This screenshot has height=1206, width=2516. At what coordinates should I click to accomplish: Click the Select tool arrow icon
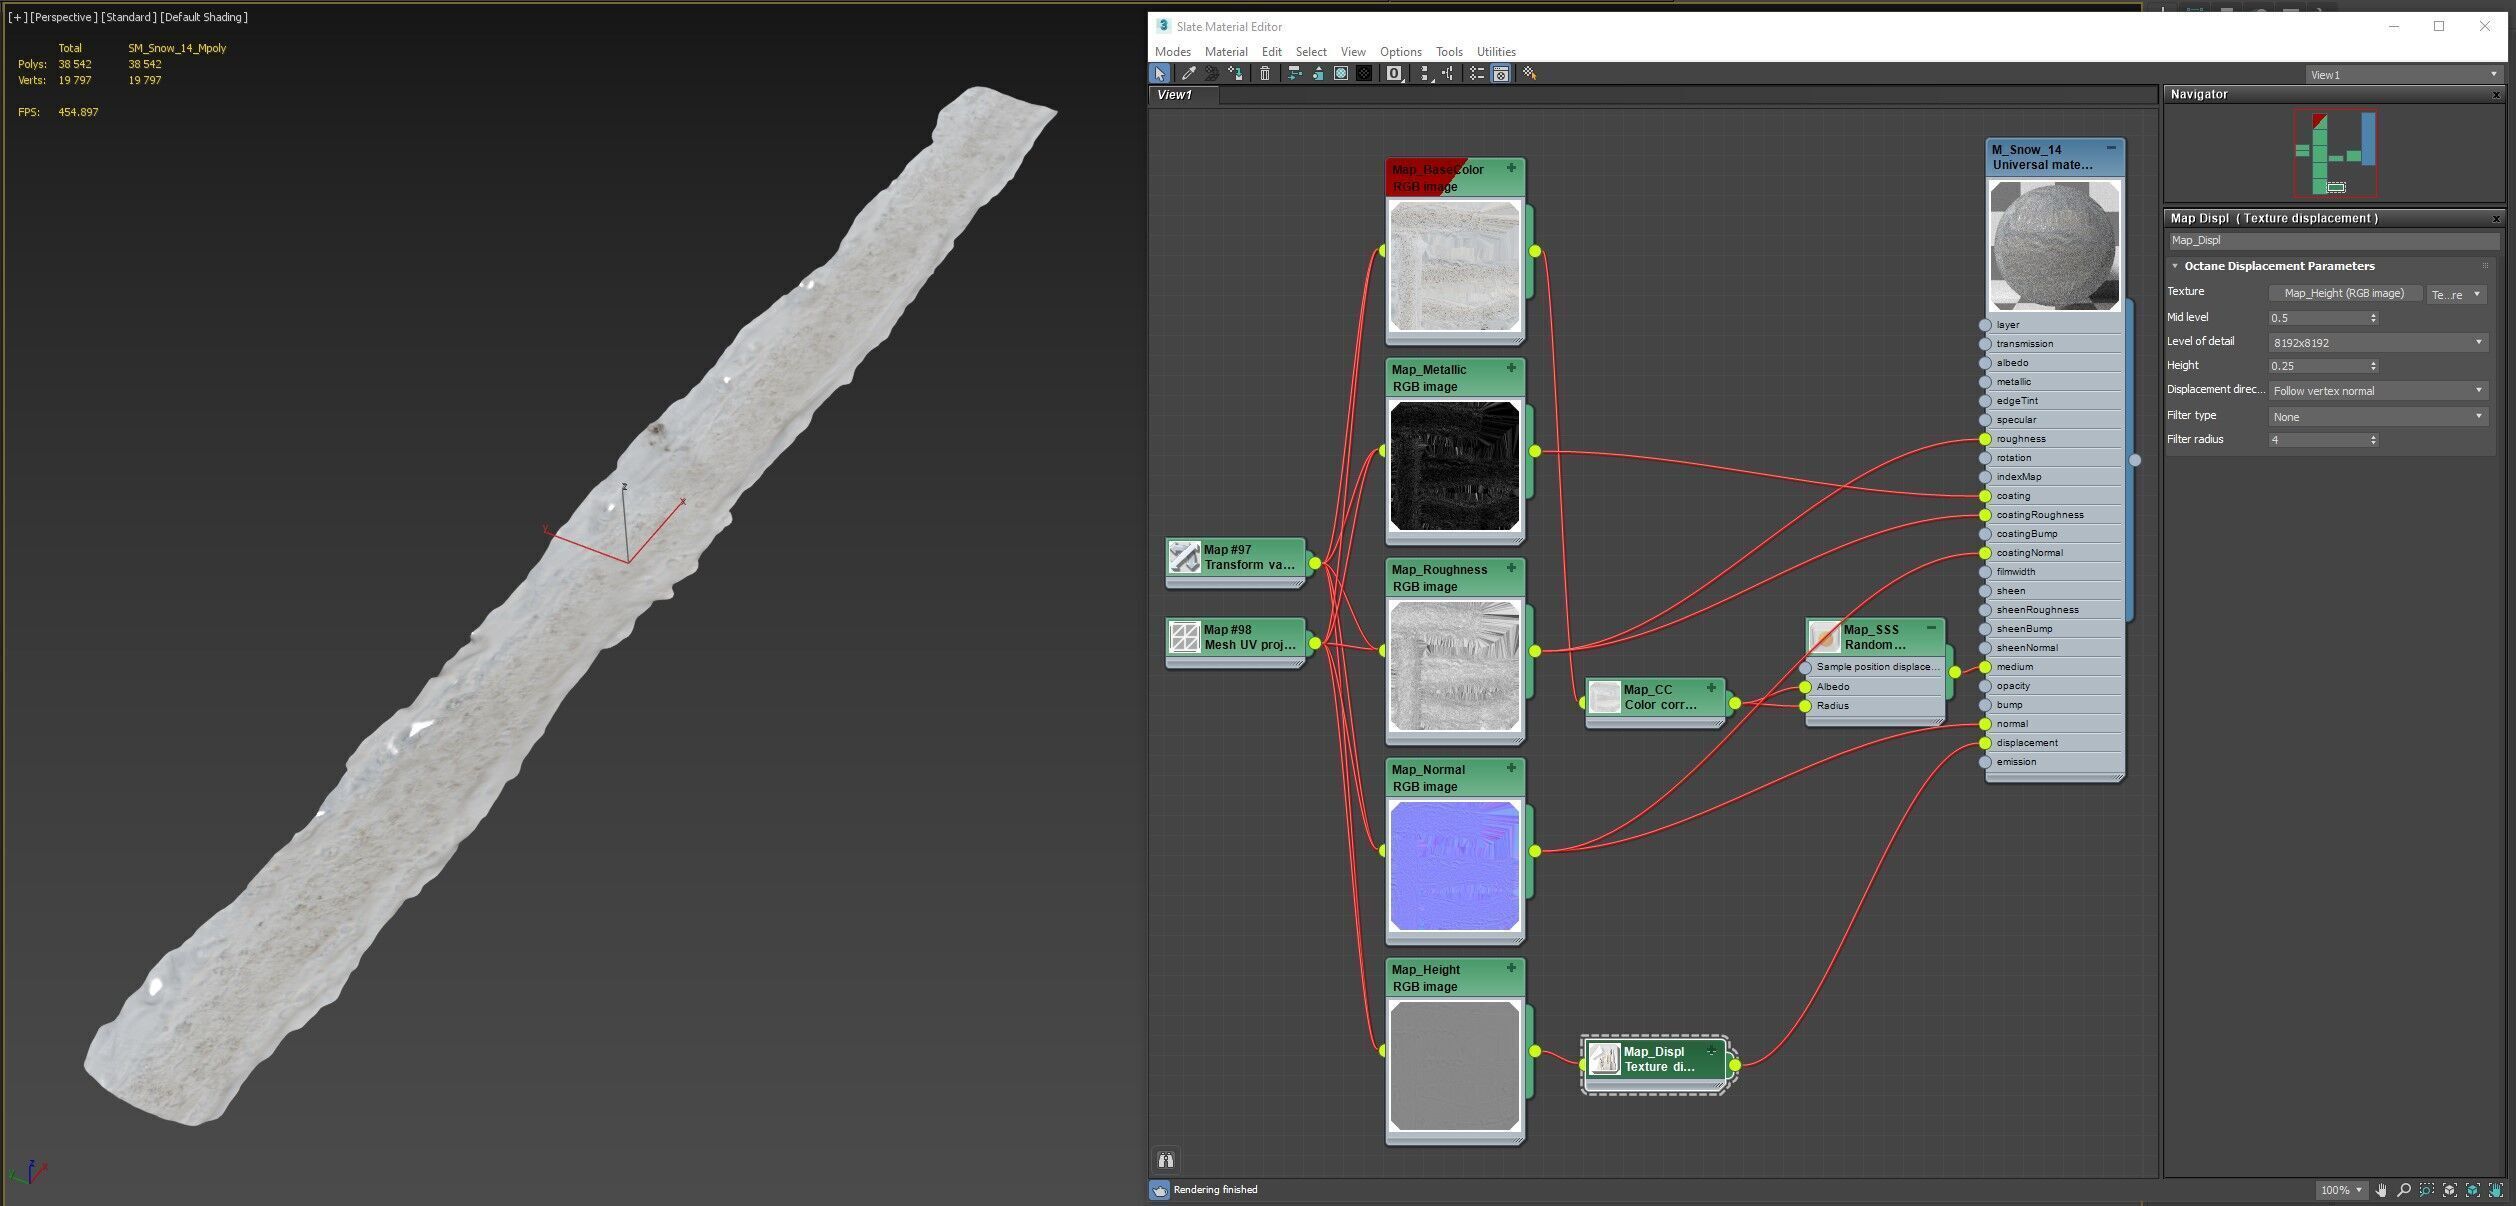click(1160, 73)
